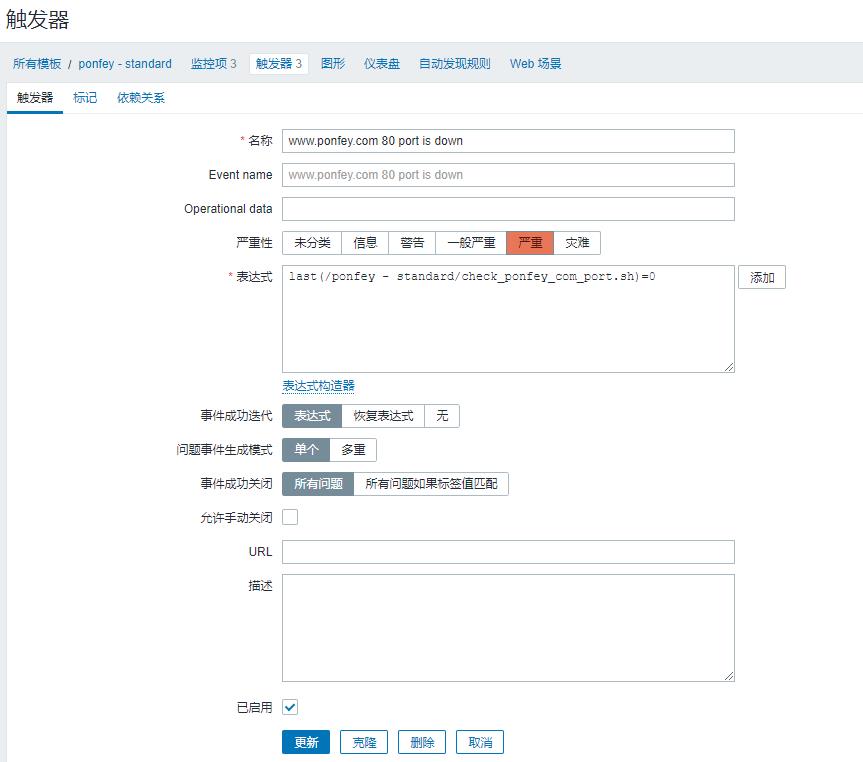Select 一般严重 severity option

tap(471, 243)
